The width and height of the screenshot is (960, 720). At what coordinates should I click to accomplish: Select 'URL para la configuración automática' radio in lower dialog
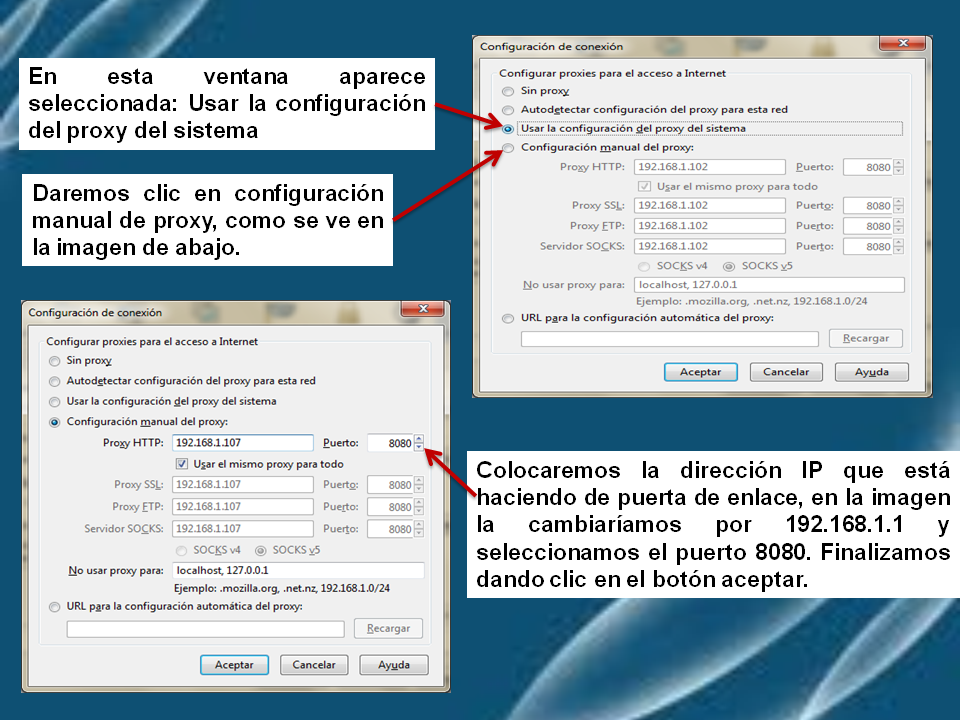pyautogui.click(x=54, y=607)
